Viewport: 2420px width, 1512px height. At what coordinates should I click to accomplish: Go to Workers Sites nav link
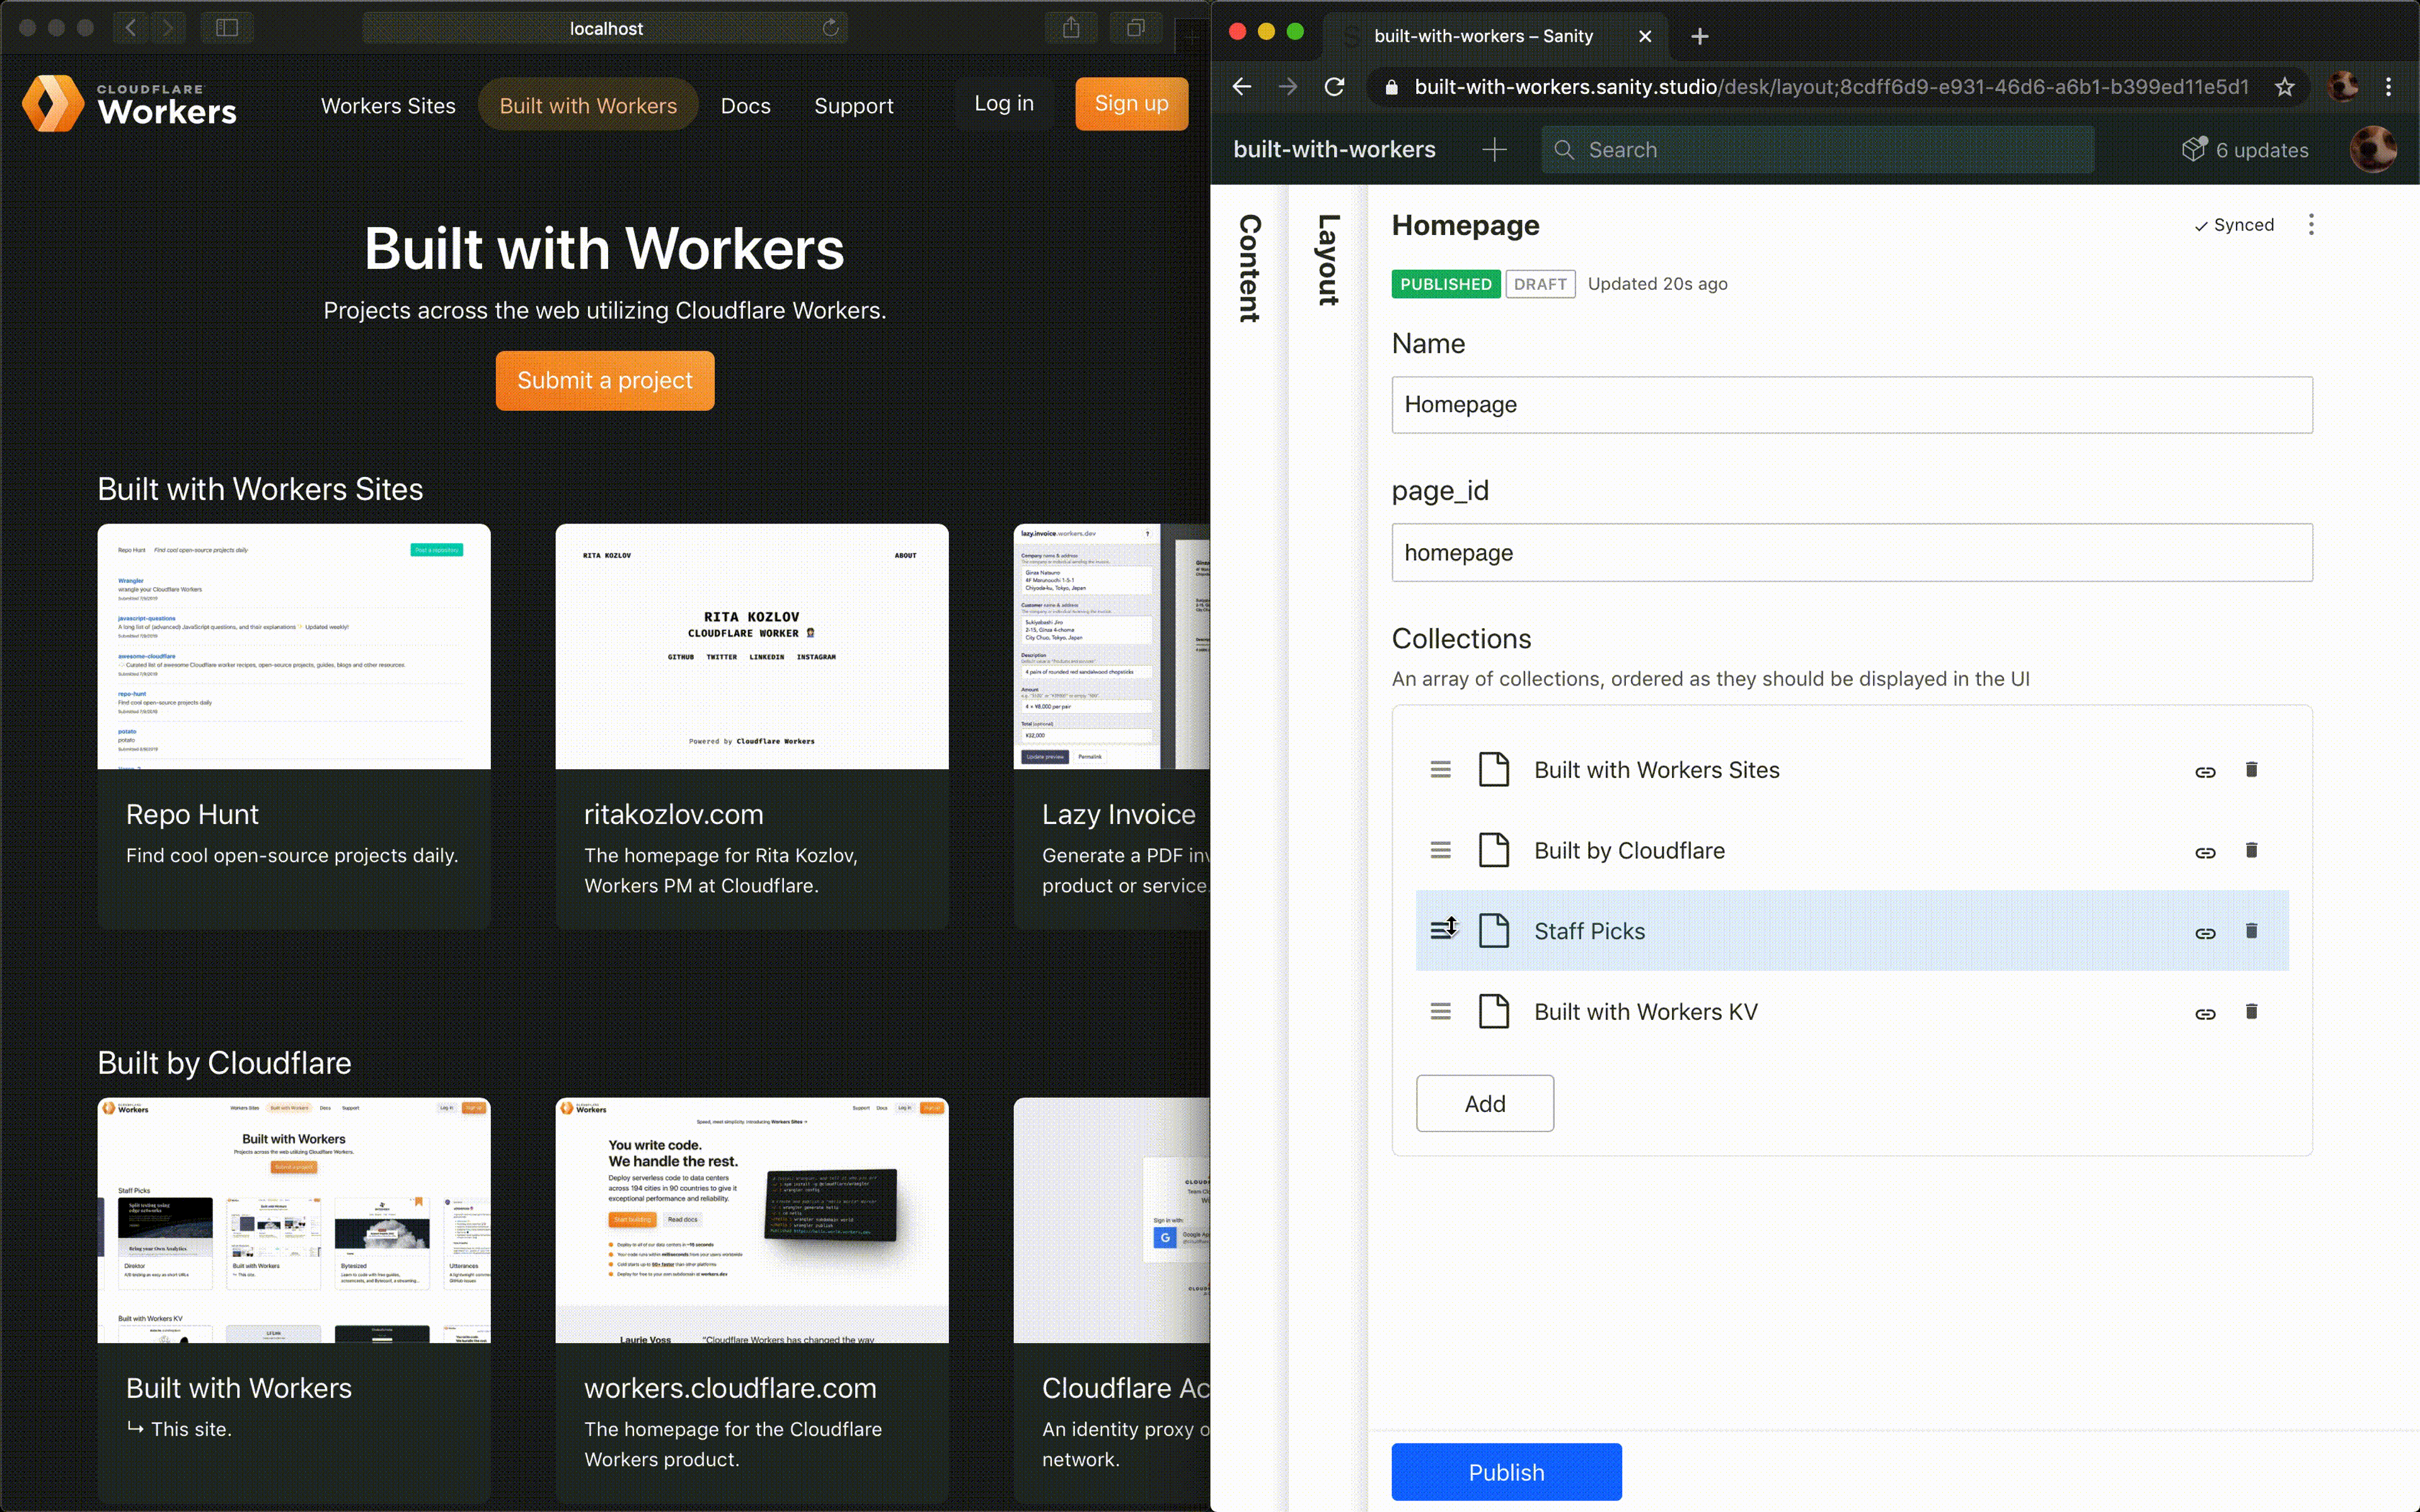[x=388, y=105]
